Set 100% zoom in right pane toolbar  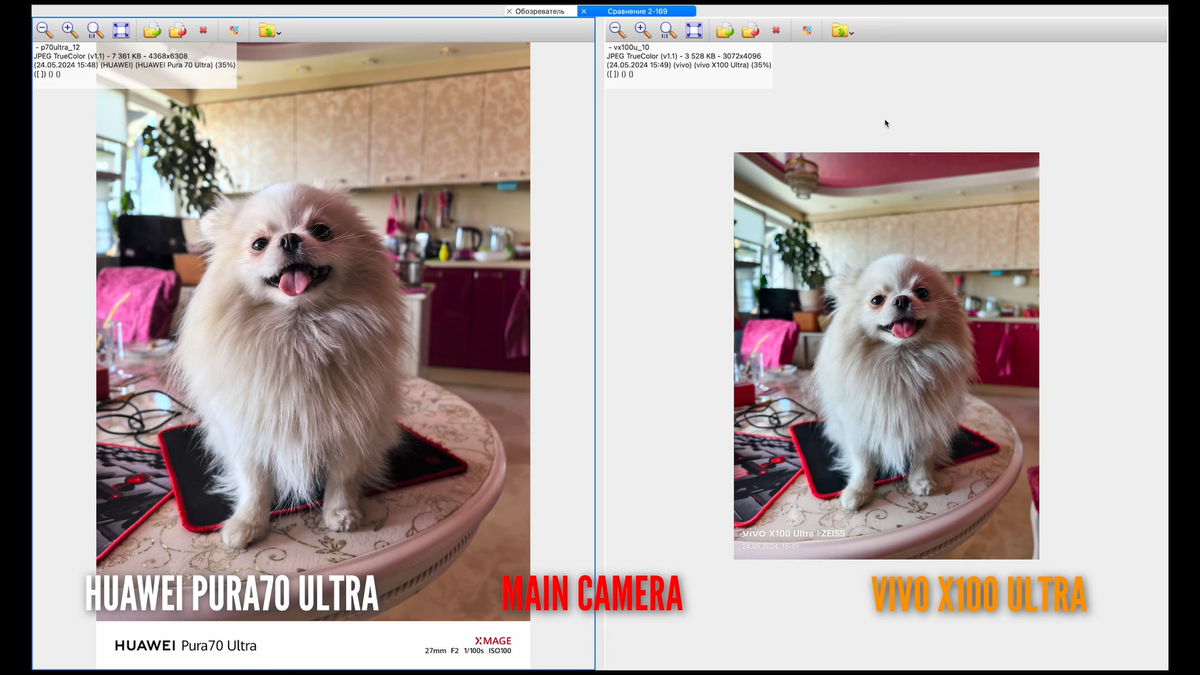[668, 31]
